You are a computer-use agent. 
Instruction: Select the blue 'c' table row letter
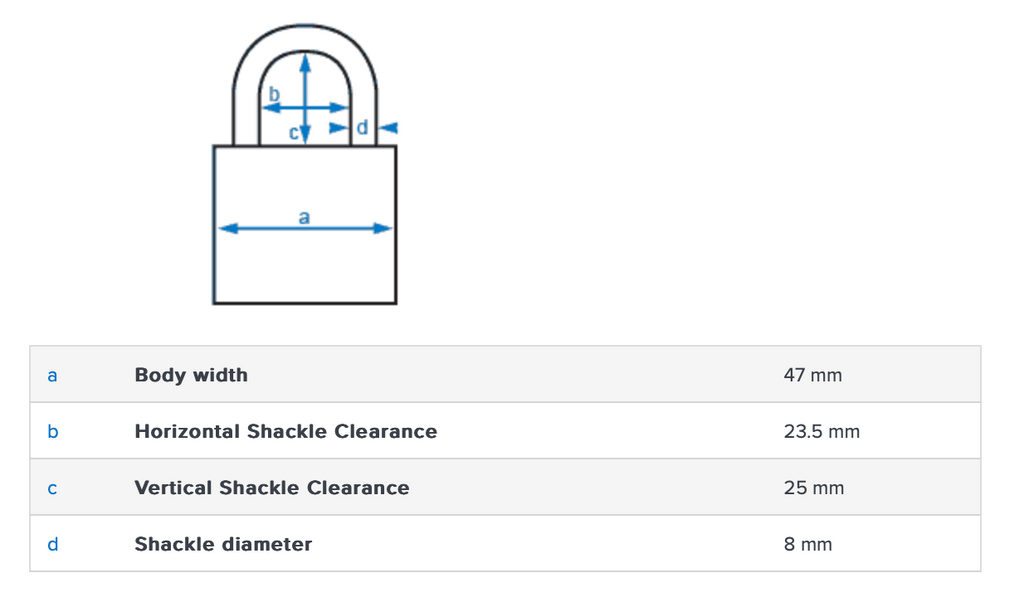pyautogui.click(x=52, y=489)
